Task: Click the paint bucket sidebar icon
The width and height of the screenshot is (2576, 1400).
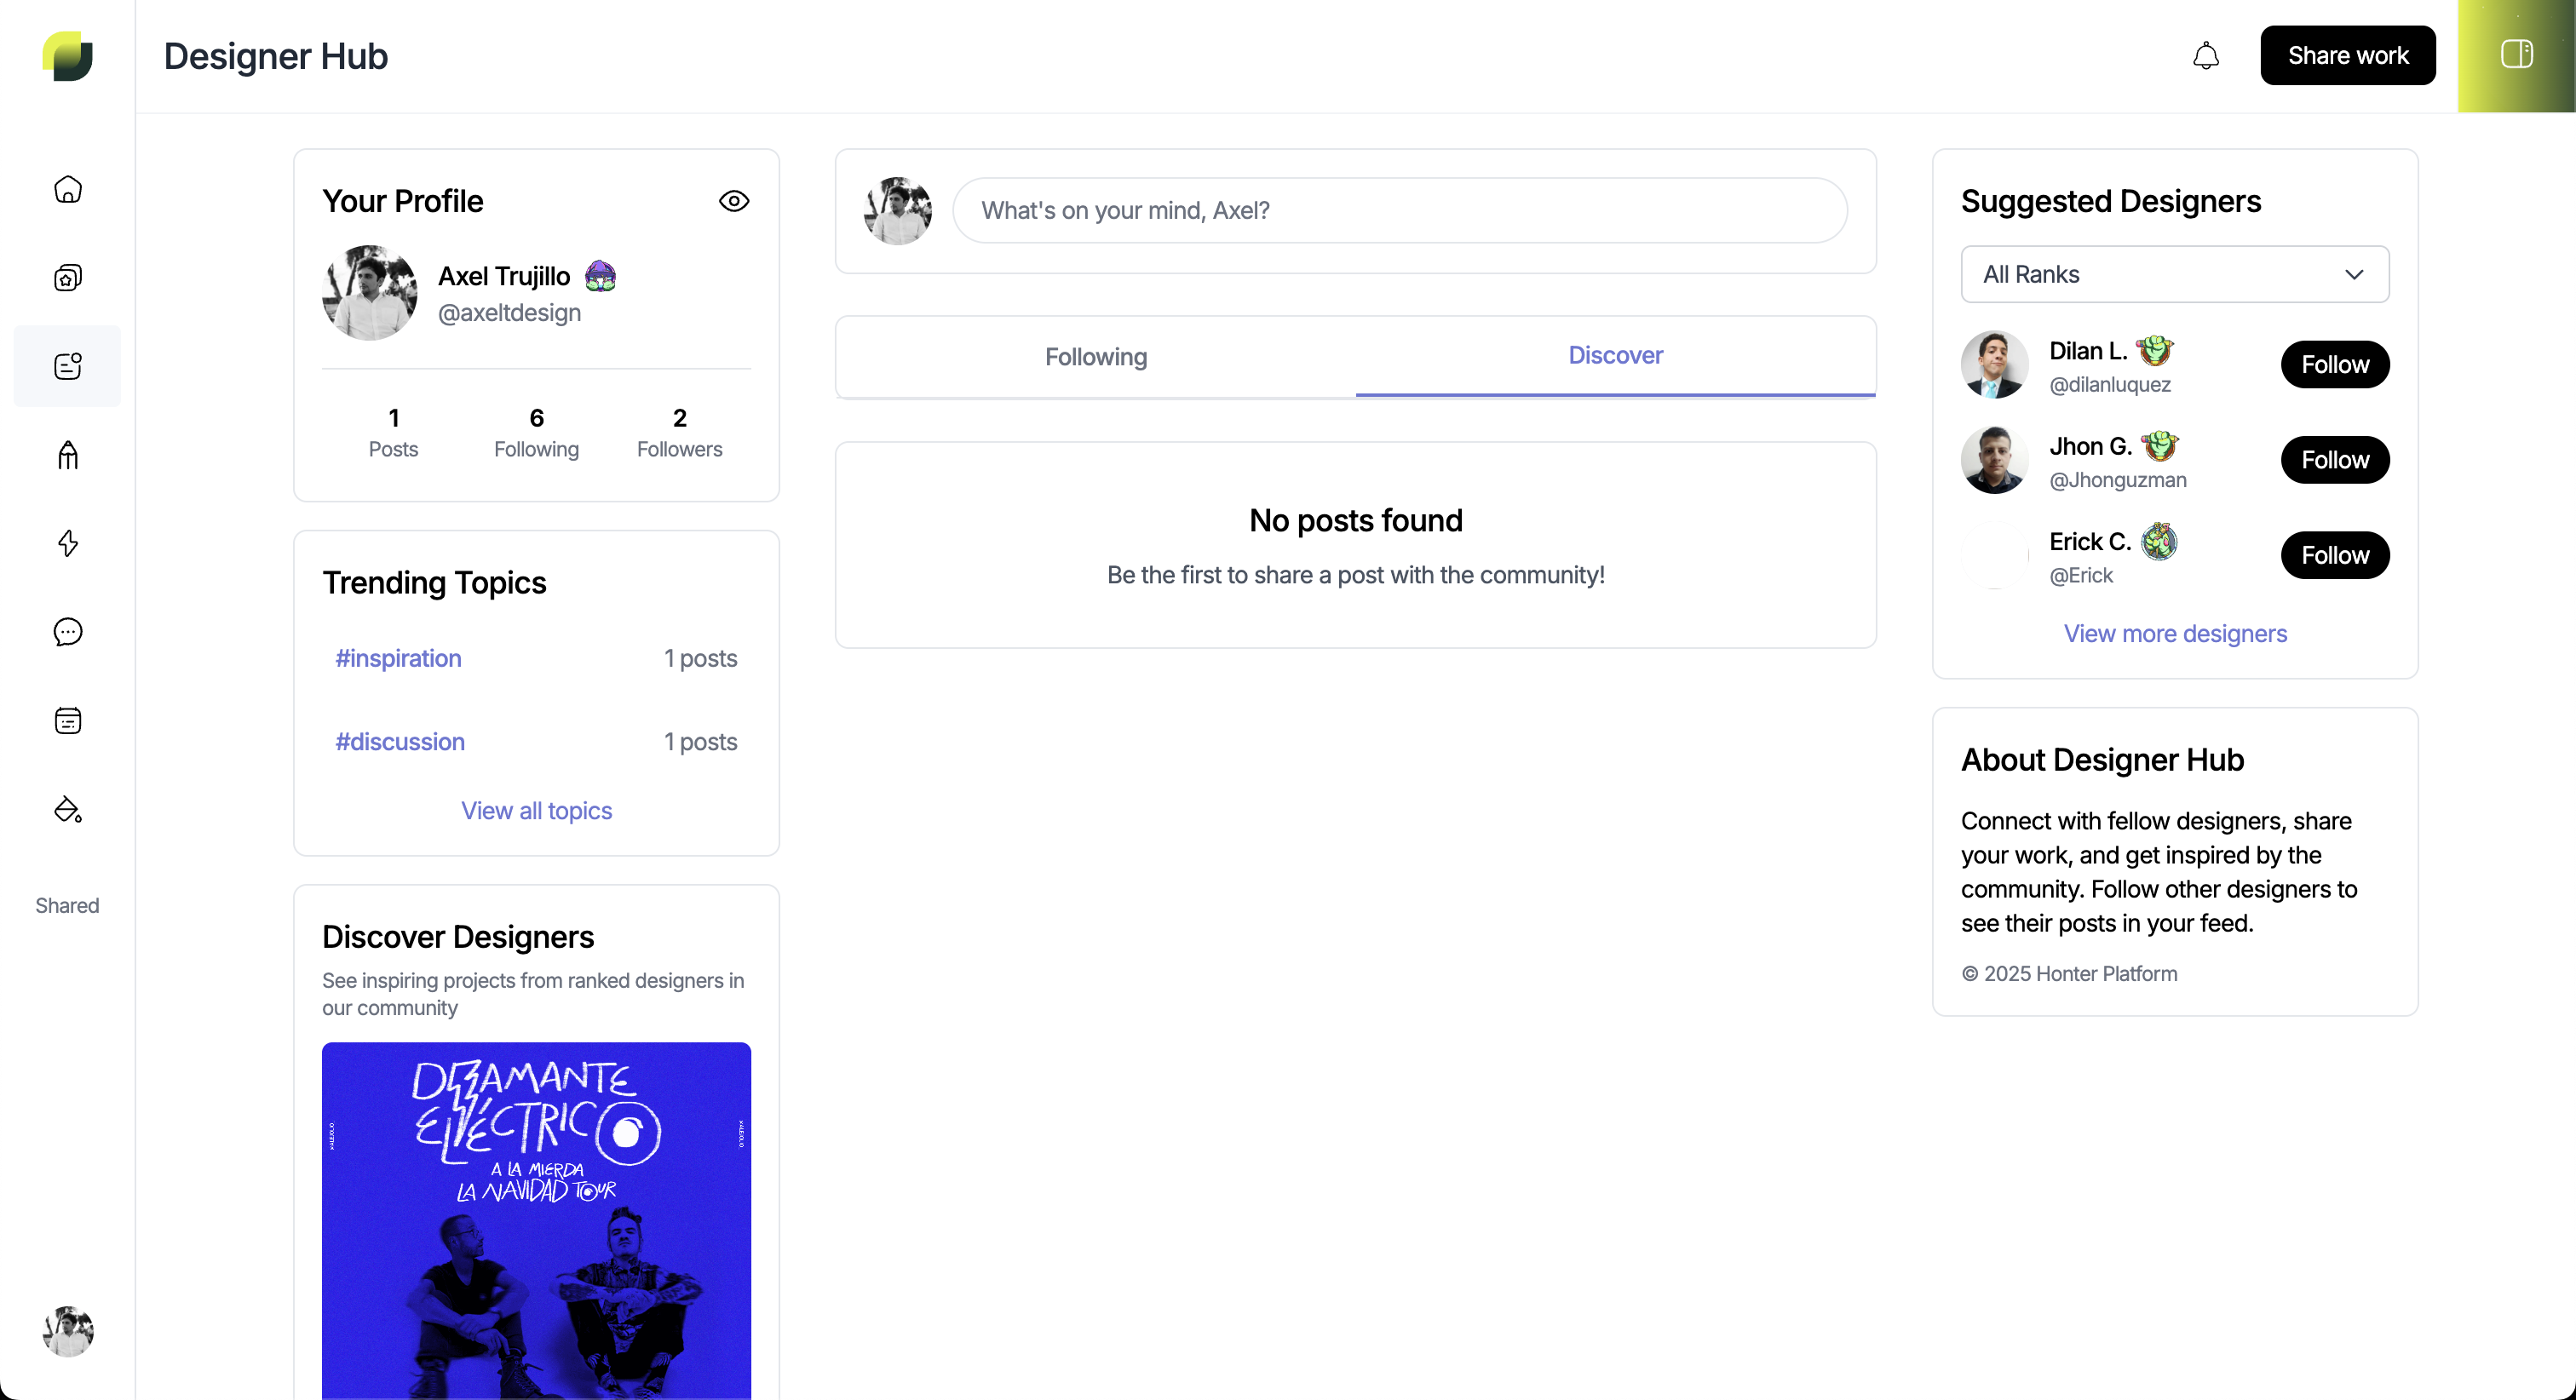Action: (67, 809)
